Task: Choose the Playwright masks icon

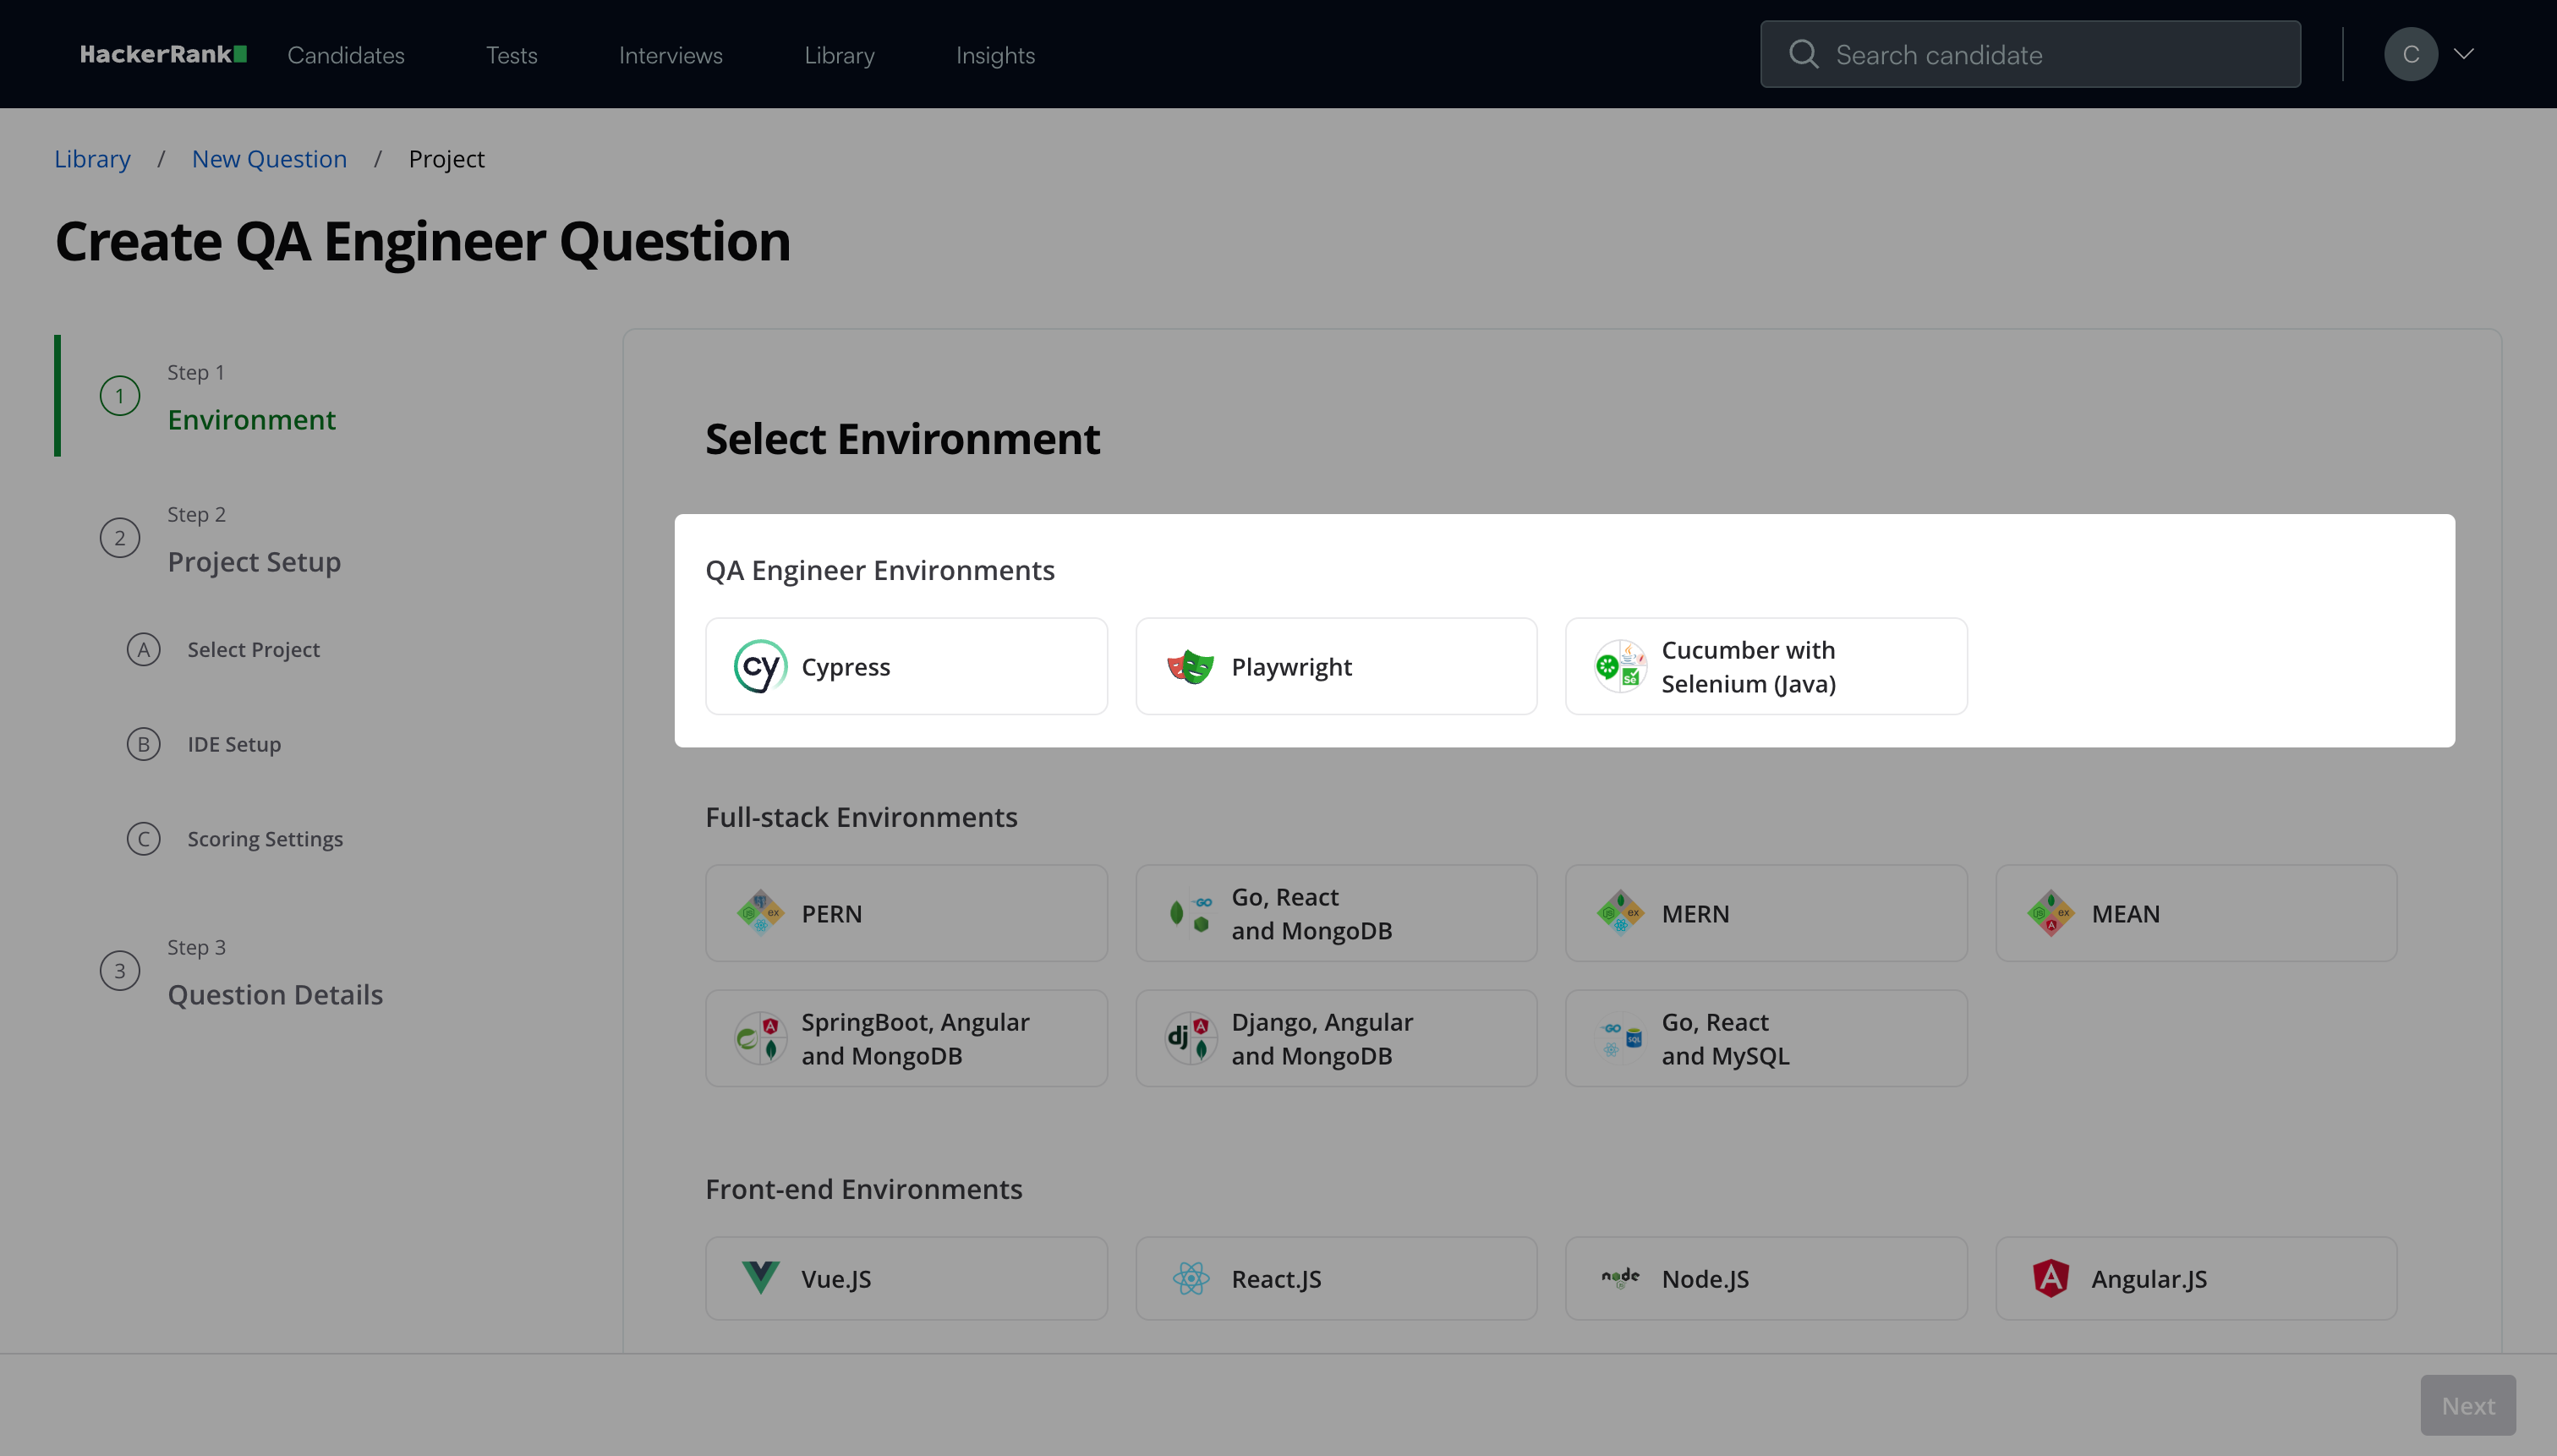Action: (x=1190, y=666)
